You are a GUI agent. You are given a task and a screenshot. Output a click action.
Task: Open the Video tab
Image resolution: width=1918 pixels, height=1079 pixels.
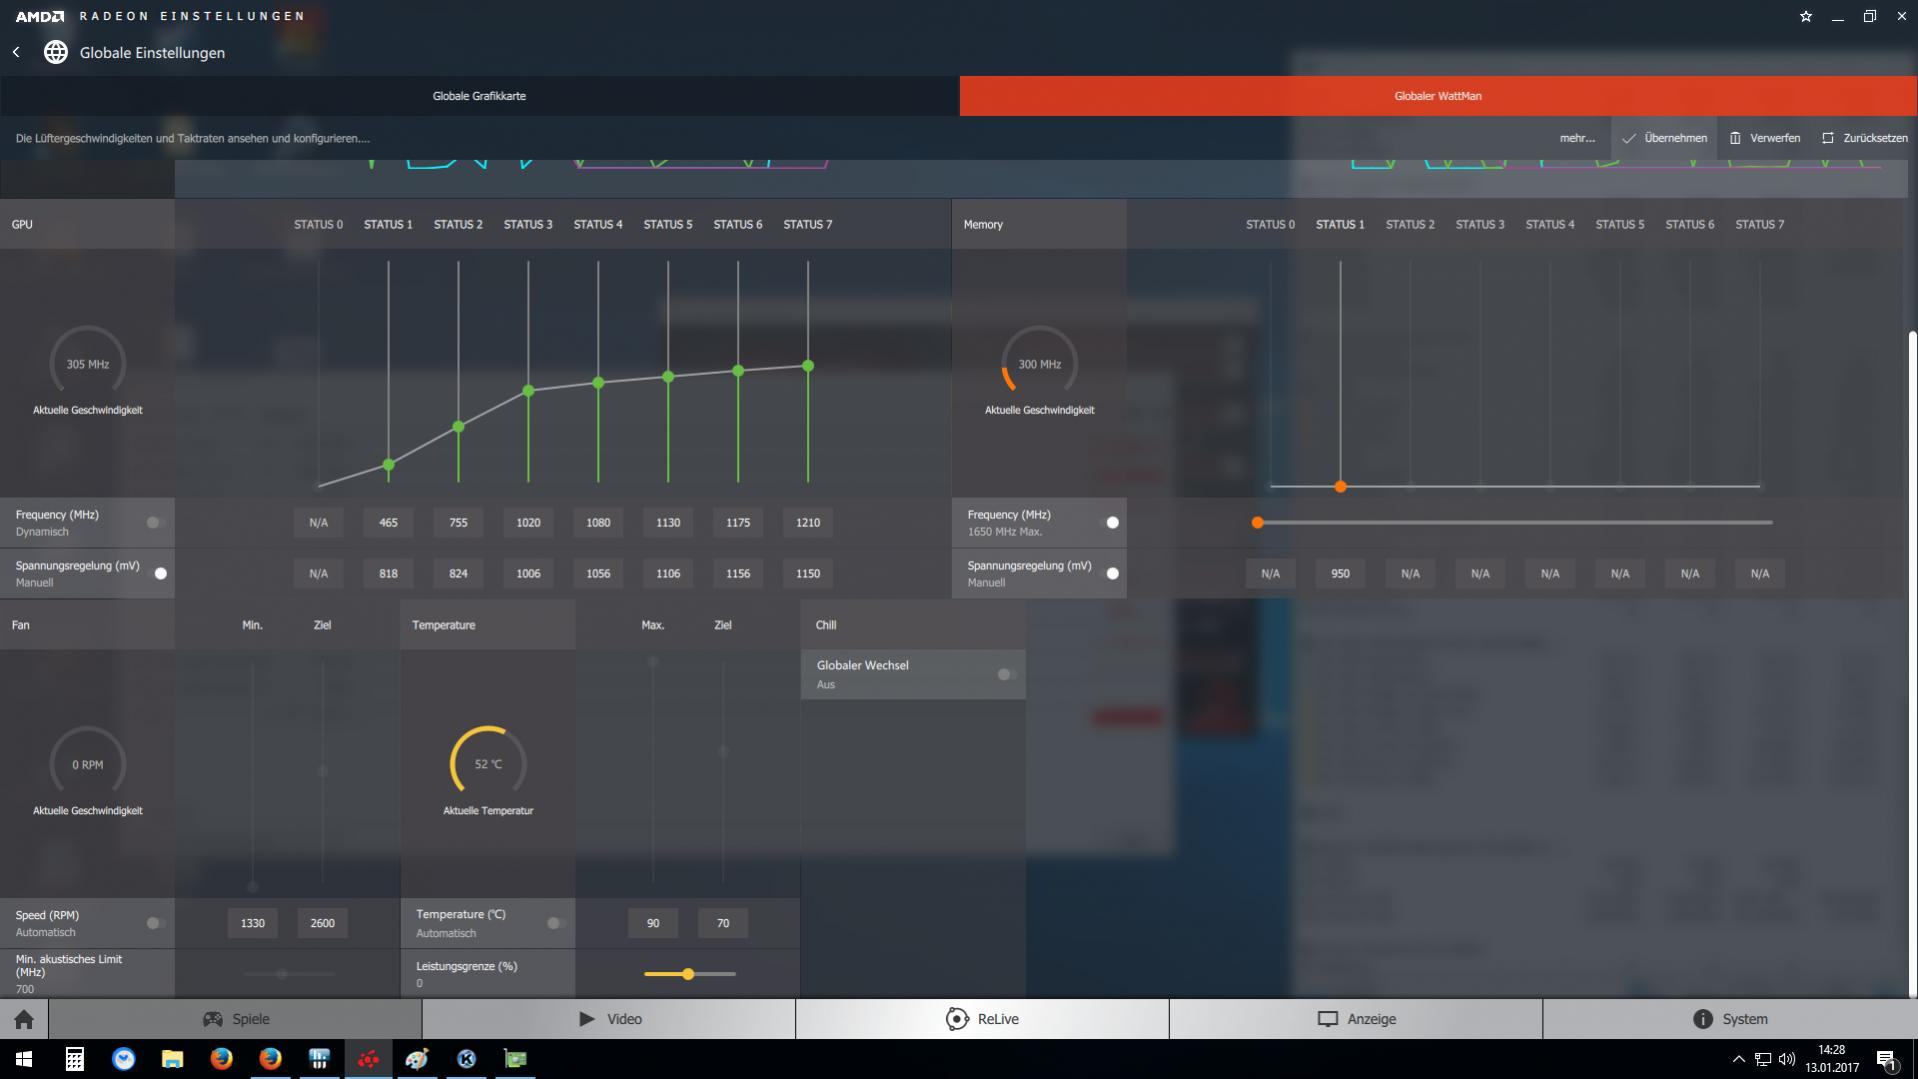[609, 1019]
